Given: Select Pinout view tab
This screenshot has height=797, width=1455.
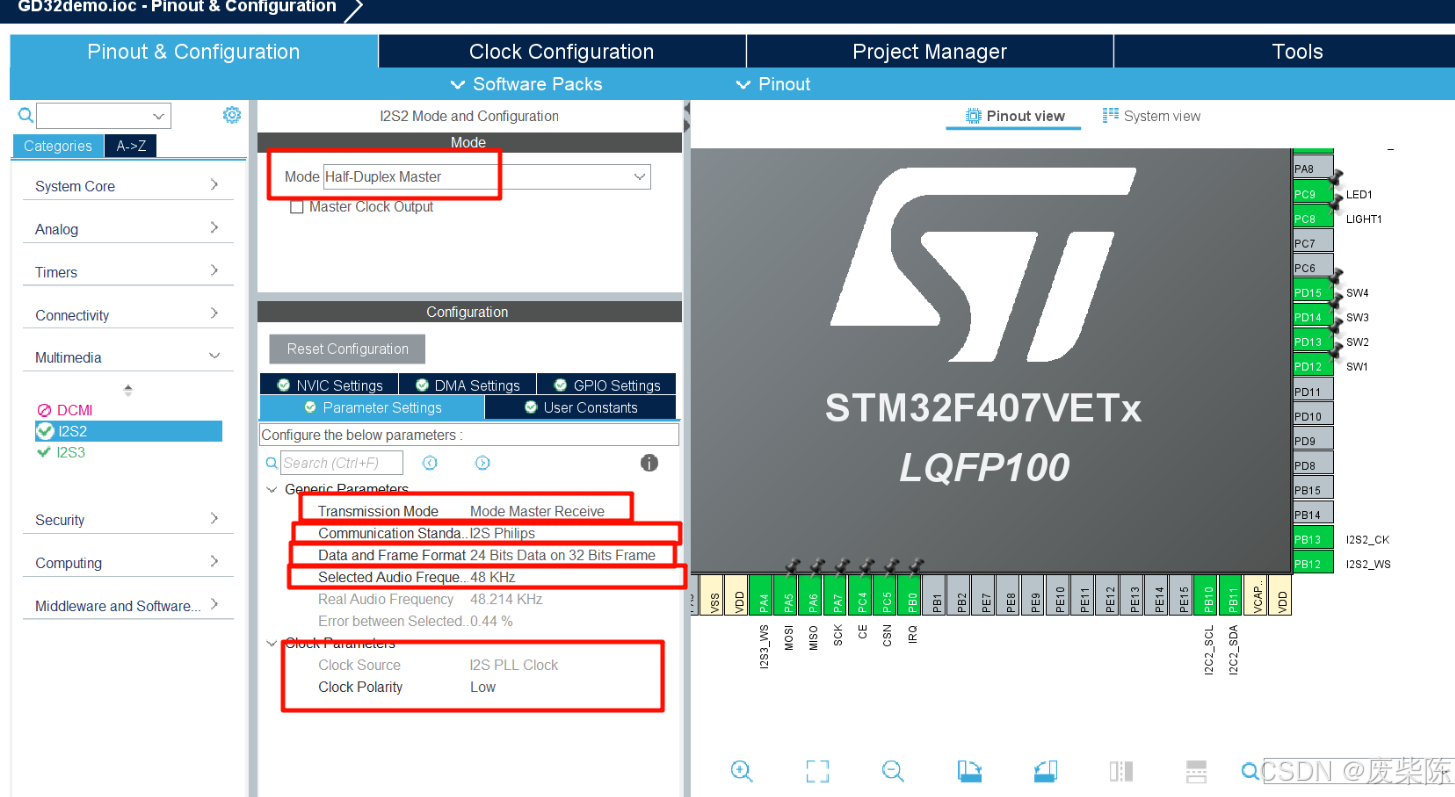Looking at the screenshot, I should (x=1015, y=116).
